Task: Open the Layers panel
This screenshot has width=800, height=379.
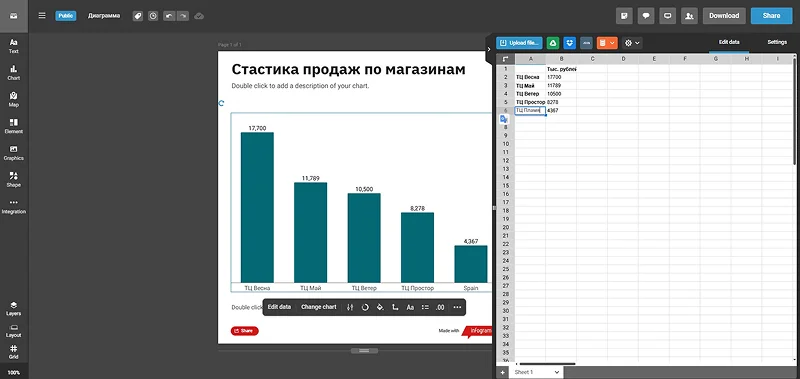Action: (x=14, y=308)
